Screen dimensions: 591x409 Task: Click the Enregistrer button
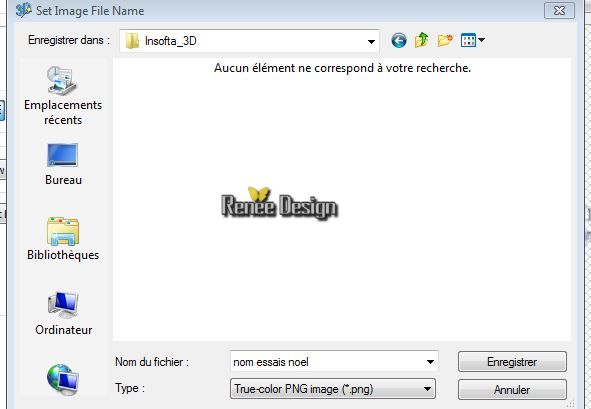click(512, 362)
